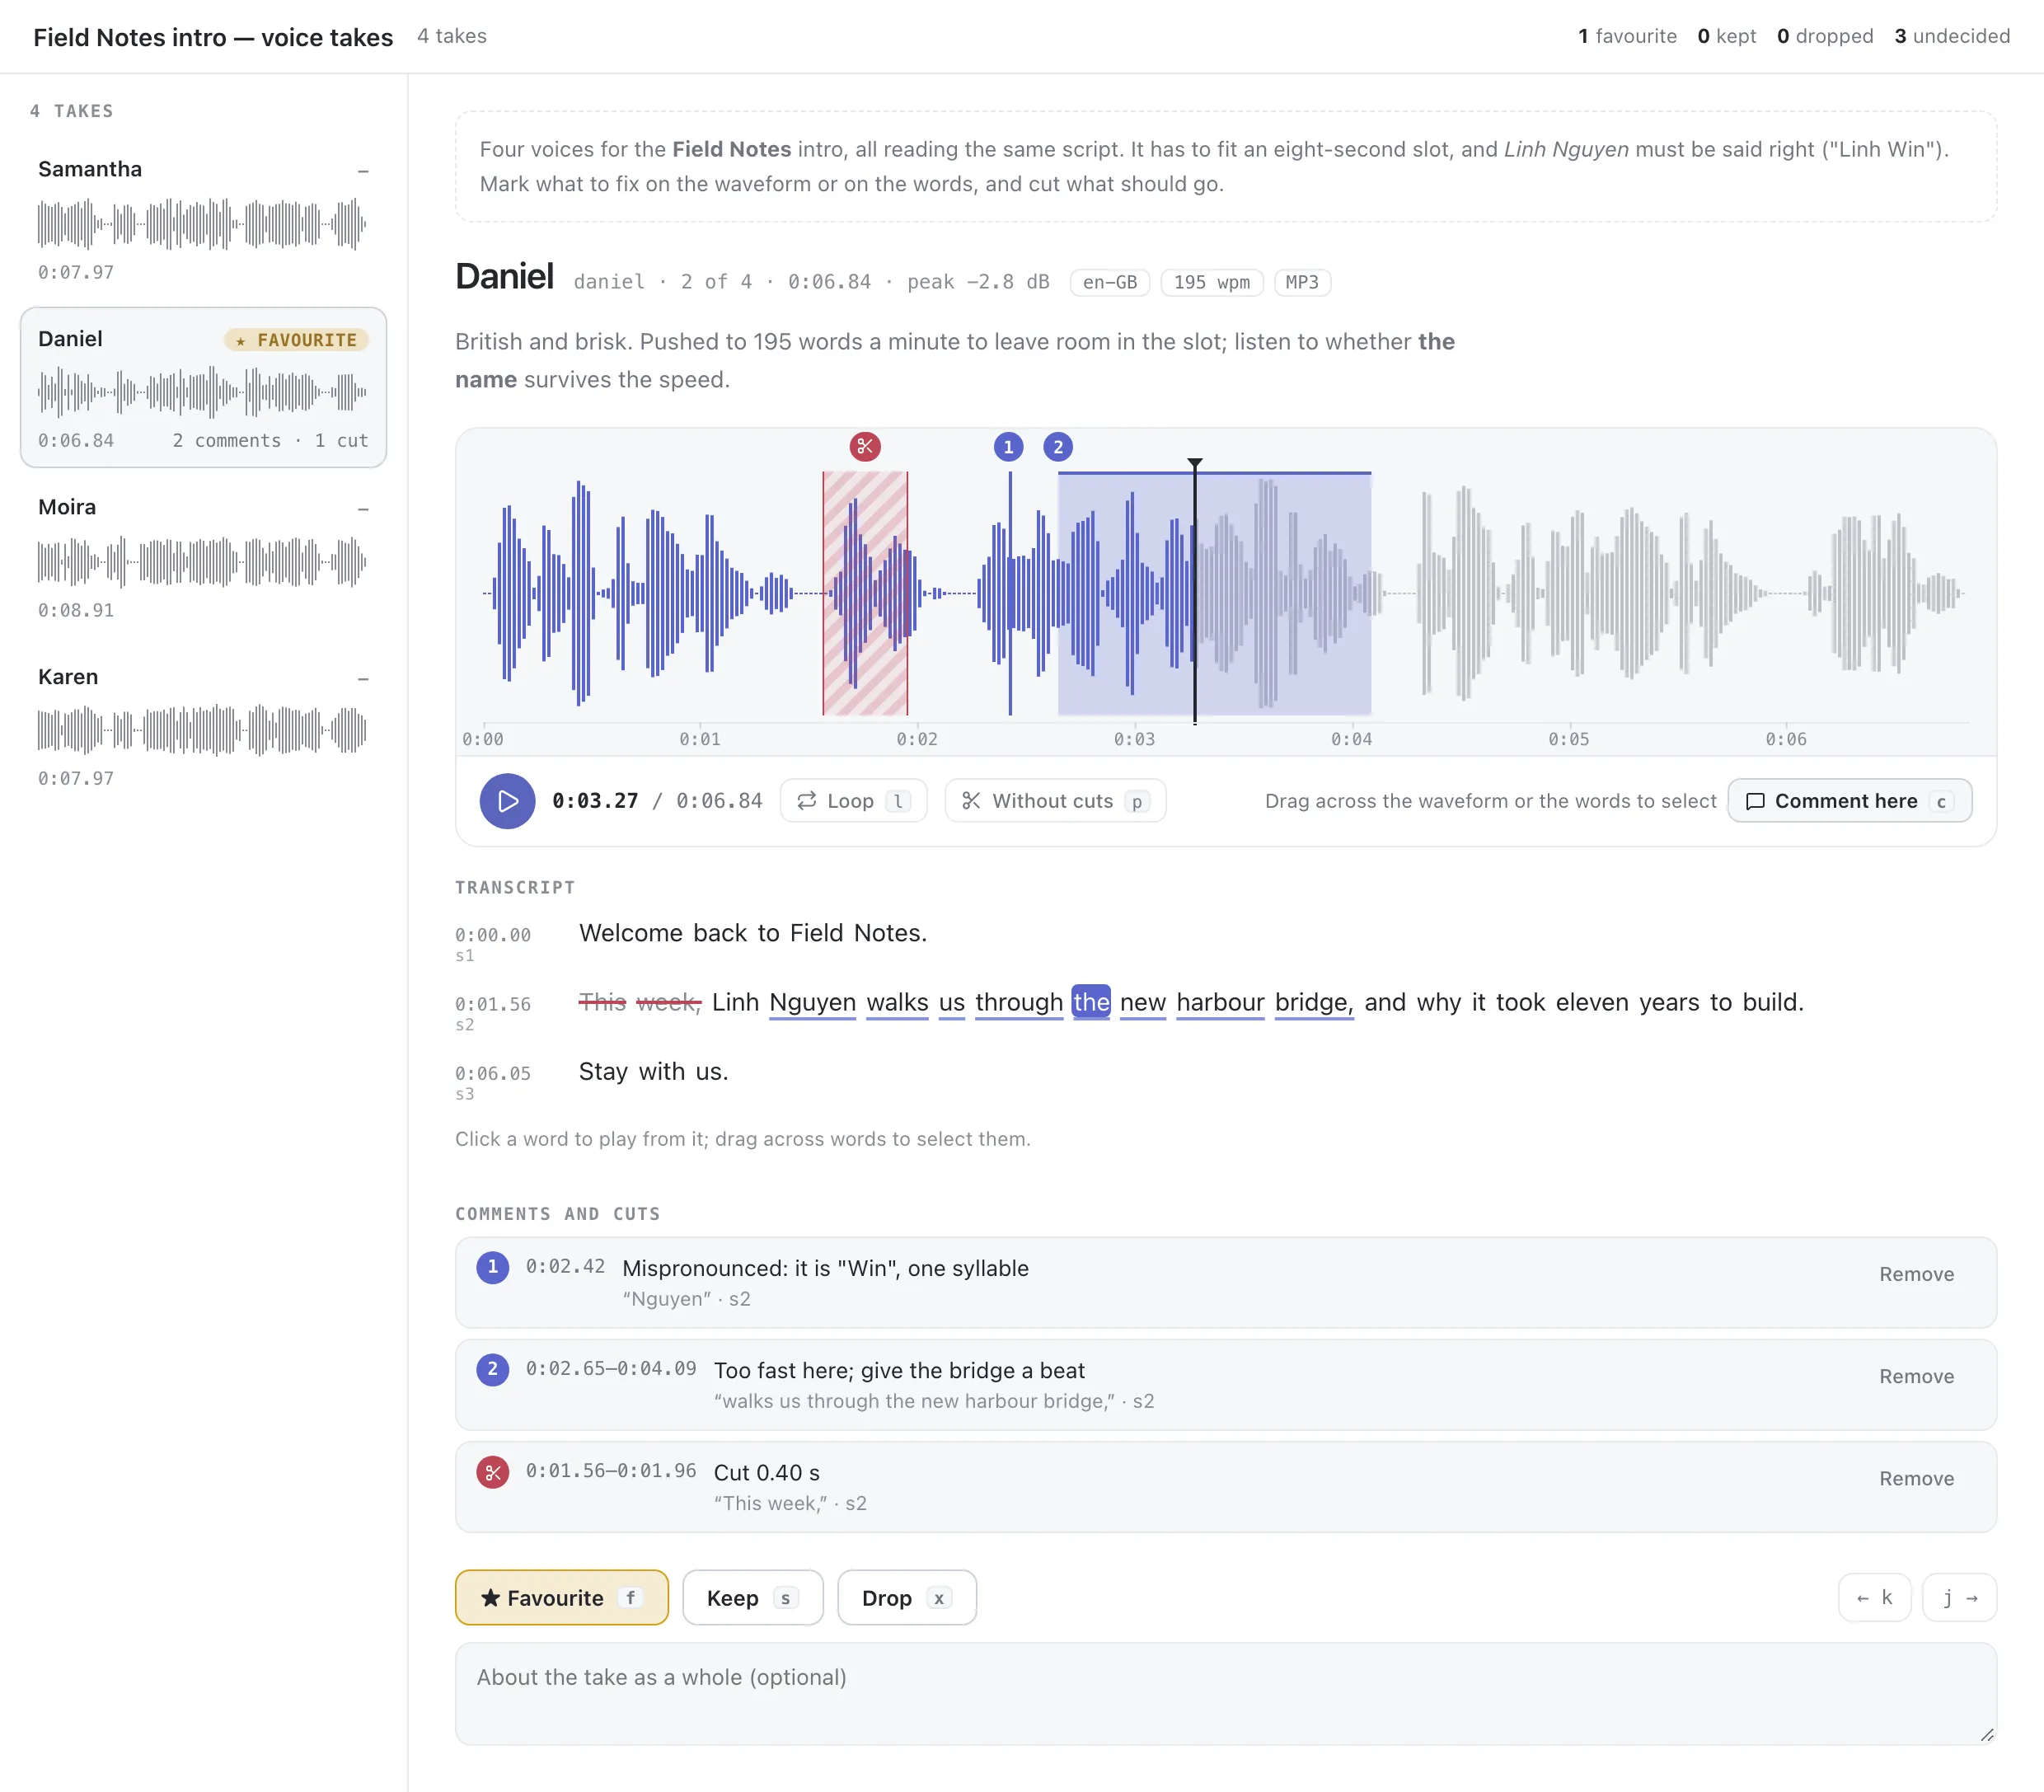Click the FAVOURITE badge on Daniel card

(x=297, y=340)
